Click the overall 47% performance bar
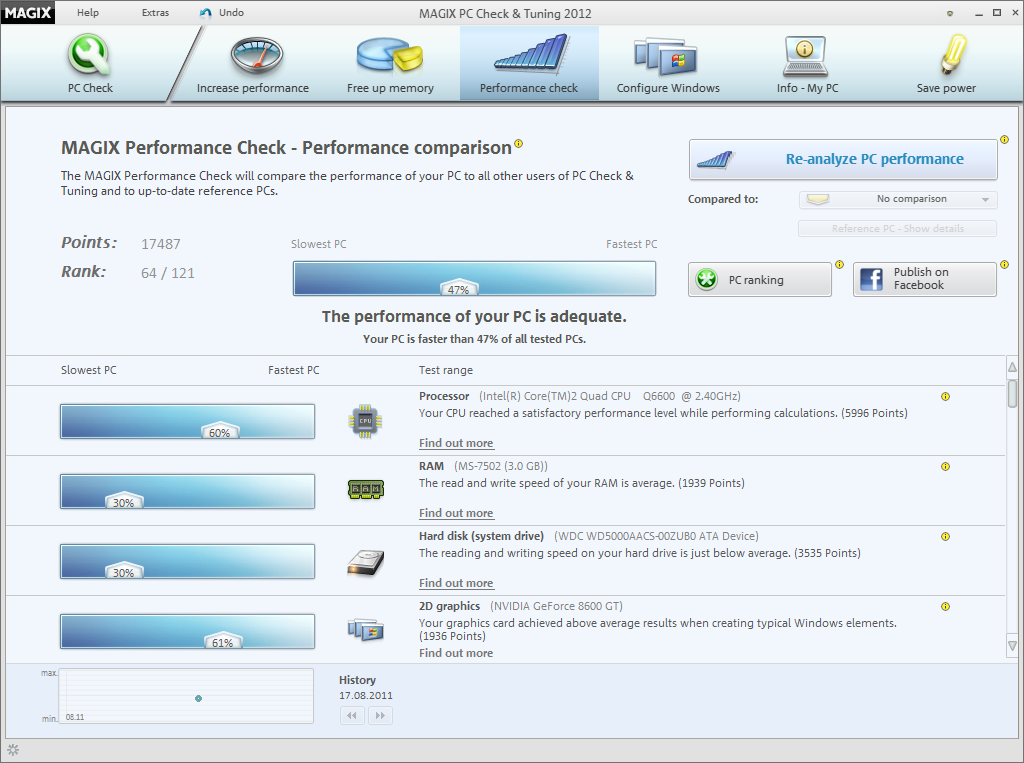 (x=474, y=278)
